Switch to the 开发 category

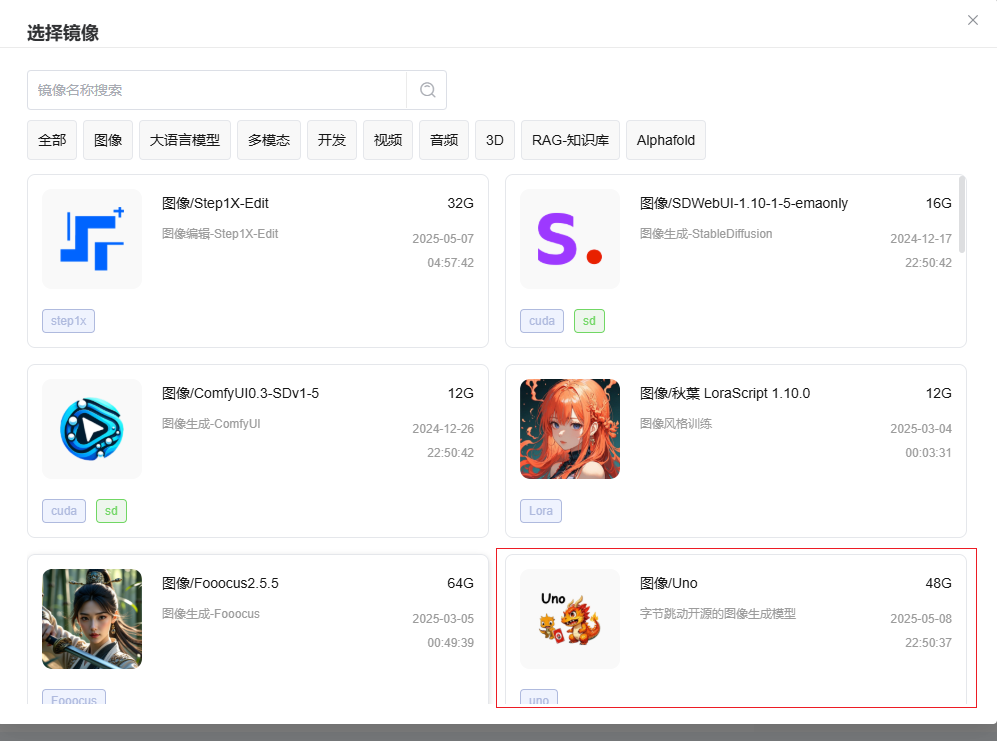point(332,140)
